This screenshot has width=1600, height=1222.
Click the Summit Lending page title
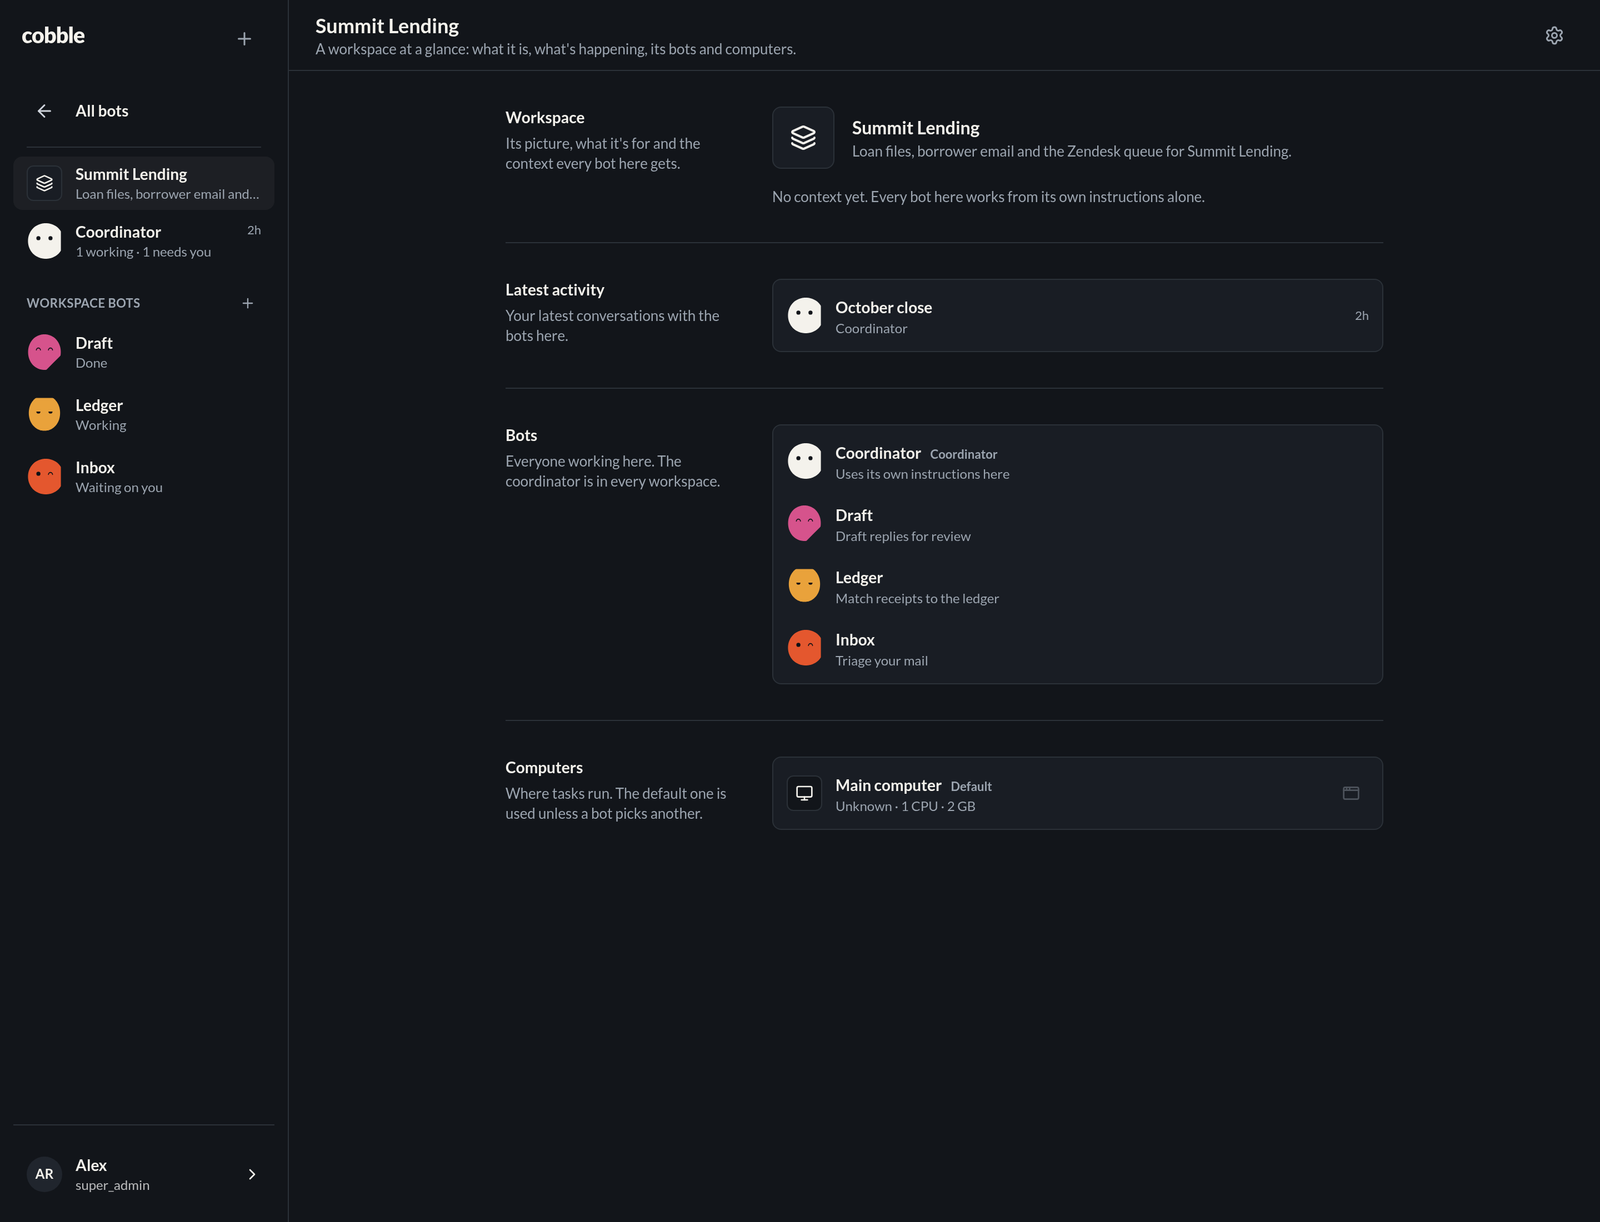[387, 26]
